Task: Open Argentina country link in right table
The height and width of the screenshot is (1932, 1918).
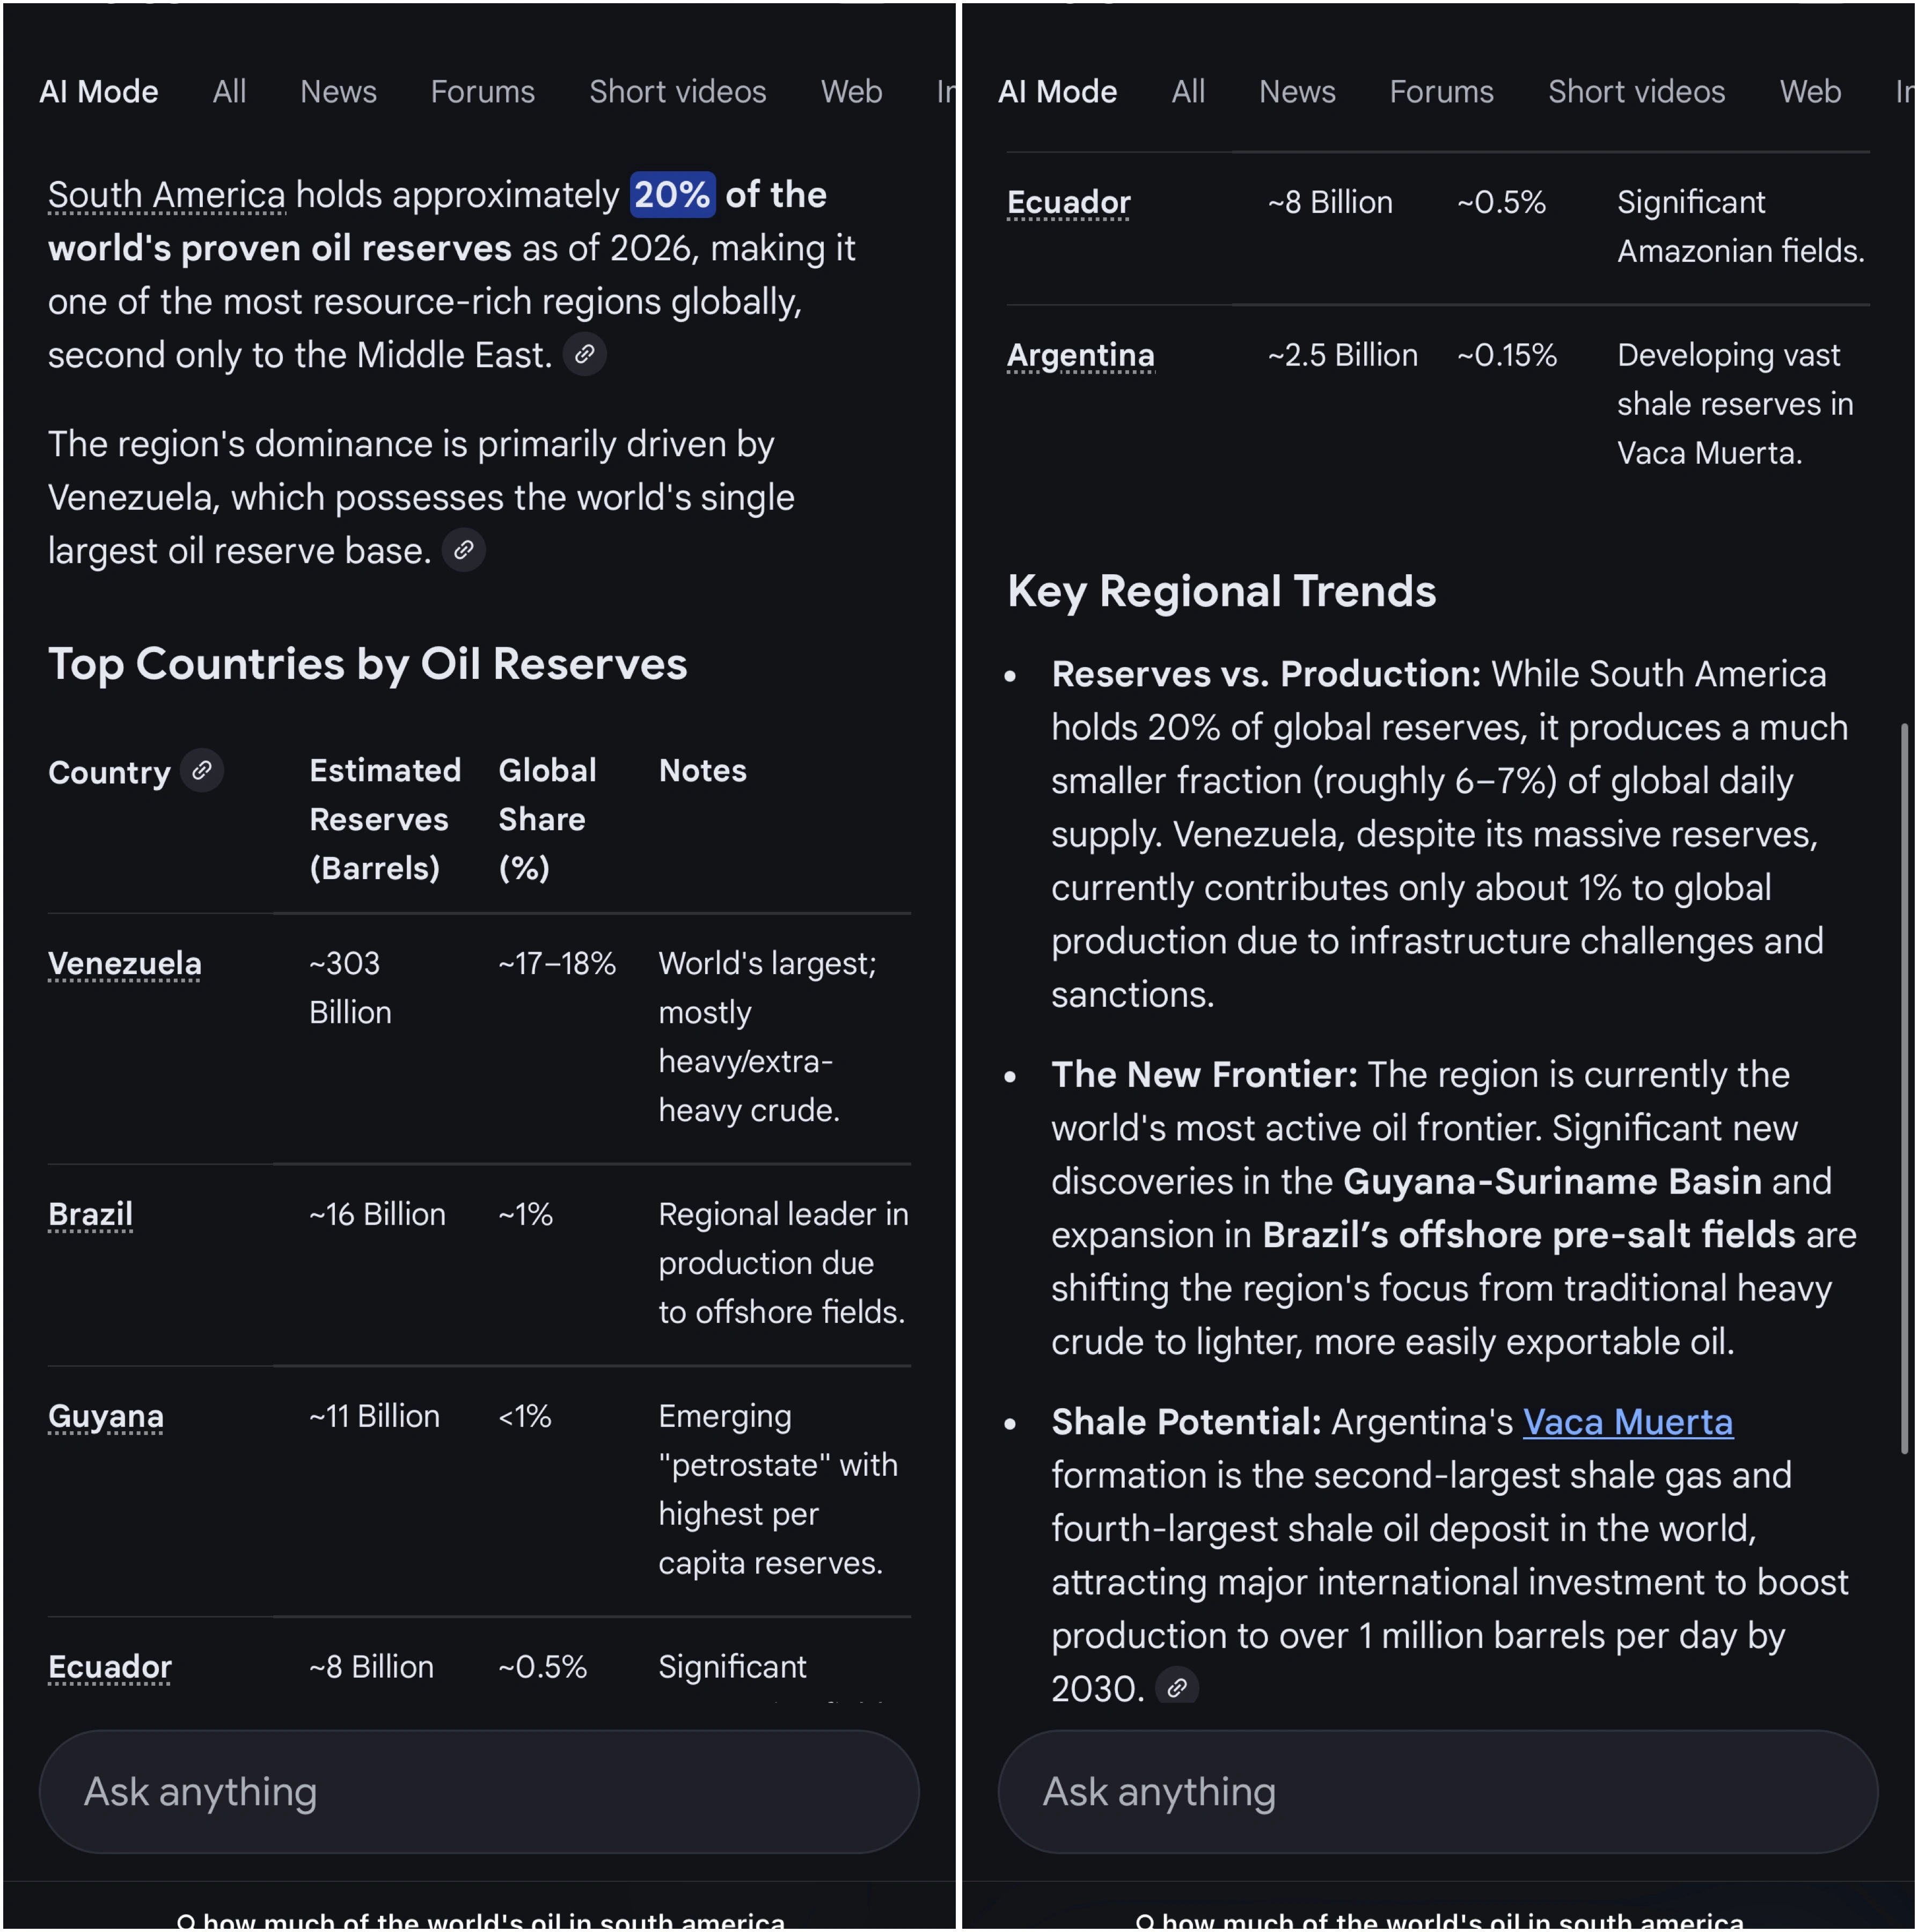Action: tap(1080, 355)
